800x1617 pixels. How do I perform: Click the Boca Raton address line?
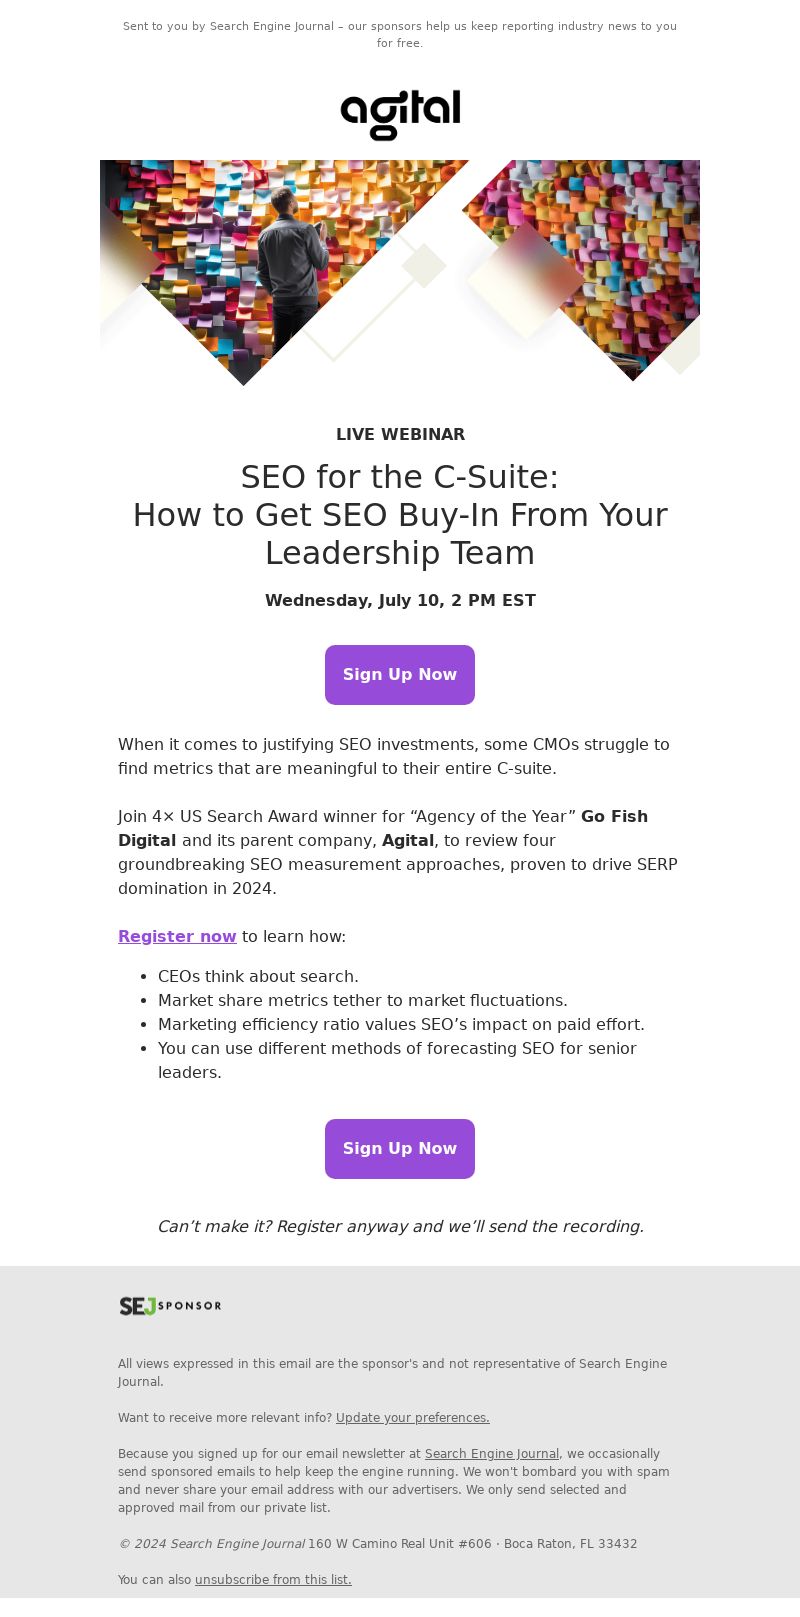tap(472, 1544)
